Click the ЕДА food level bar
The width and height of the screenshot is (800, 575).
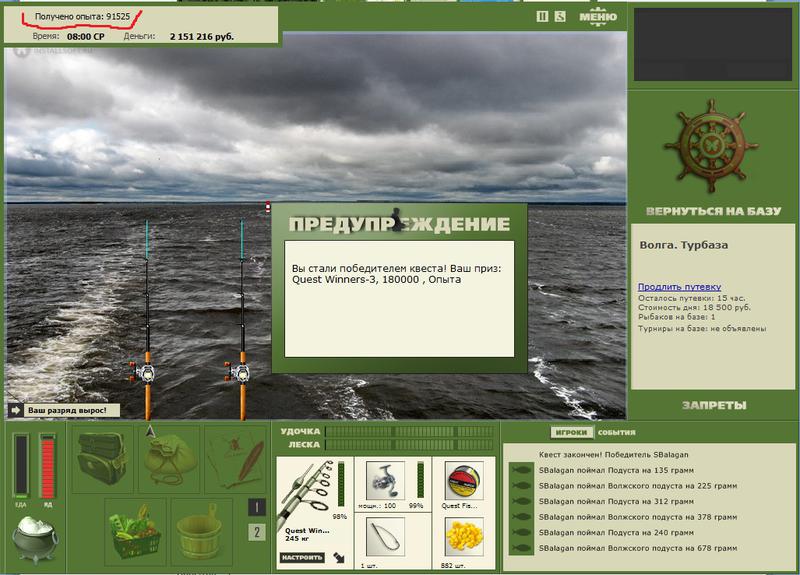21,466
